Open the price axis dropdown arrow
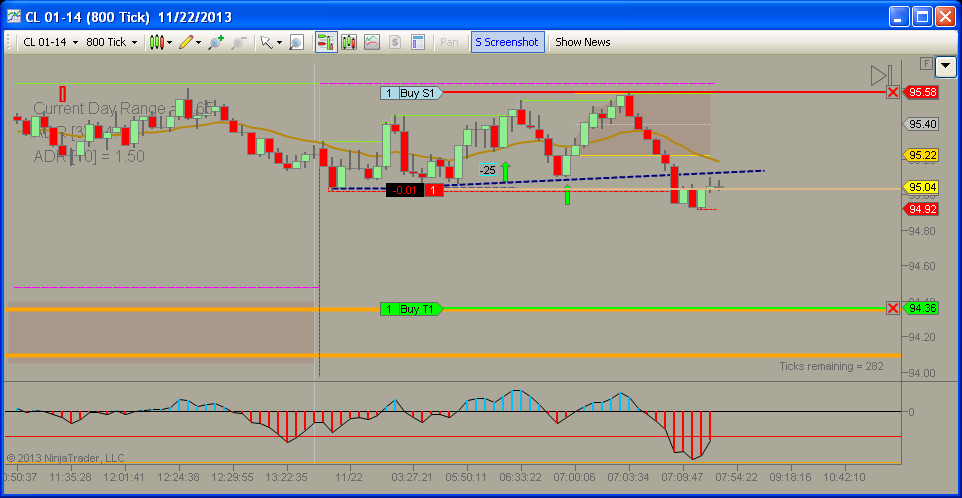The image size is (962, 498). click(x=945, y=66)
